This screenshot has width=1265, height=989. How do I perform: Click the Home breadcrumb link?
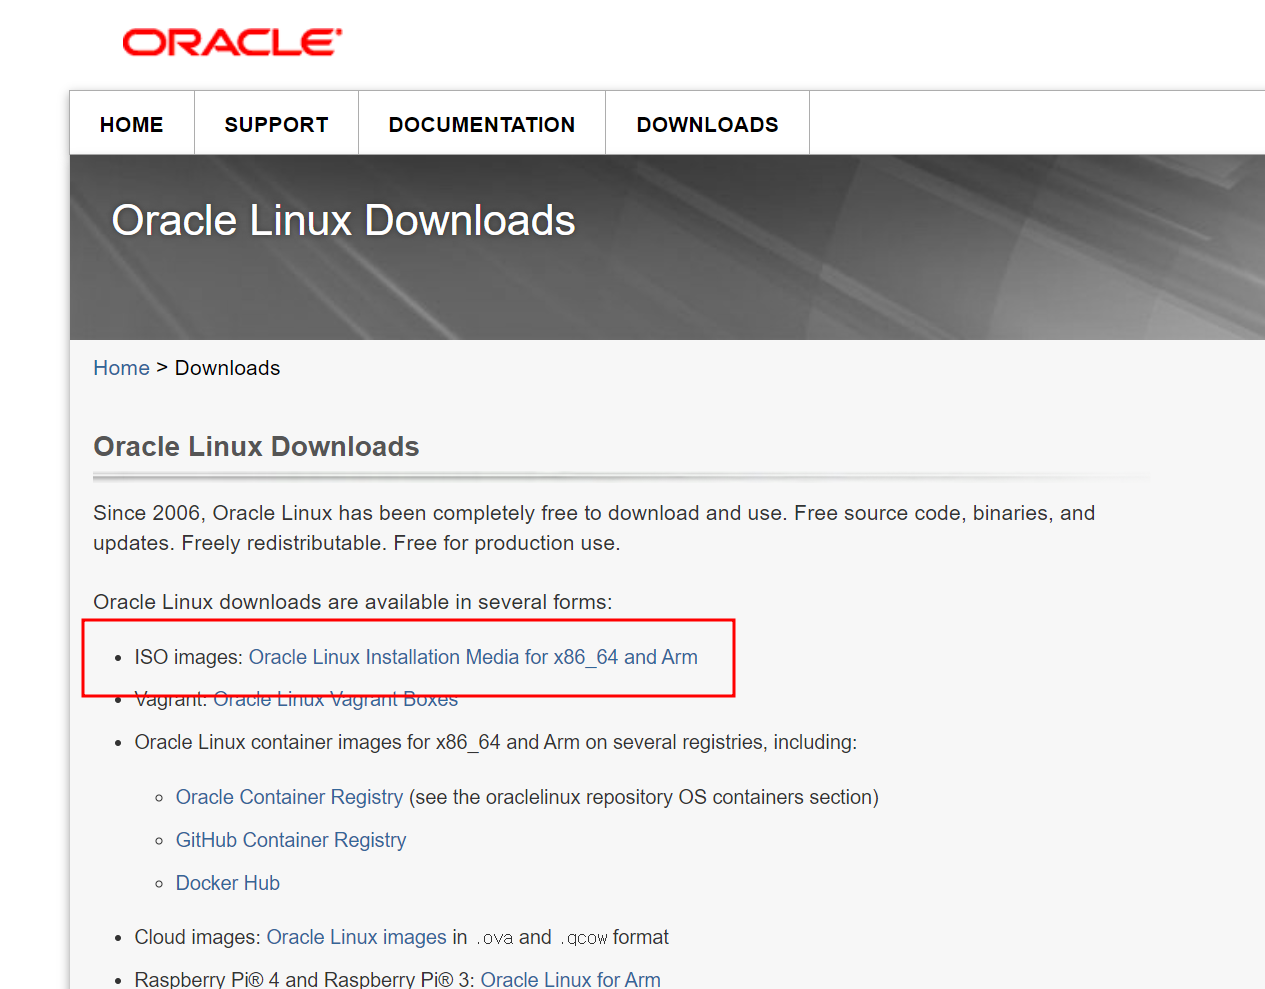(x=121, y=368)
